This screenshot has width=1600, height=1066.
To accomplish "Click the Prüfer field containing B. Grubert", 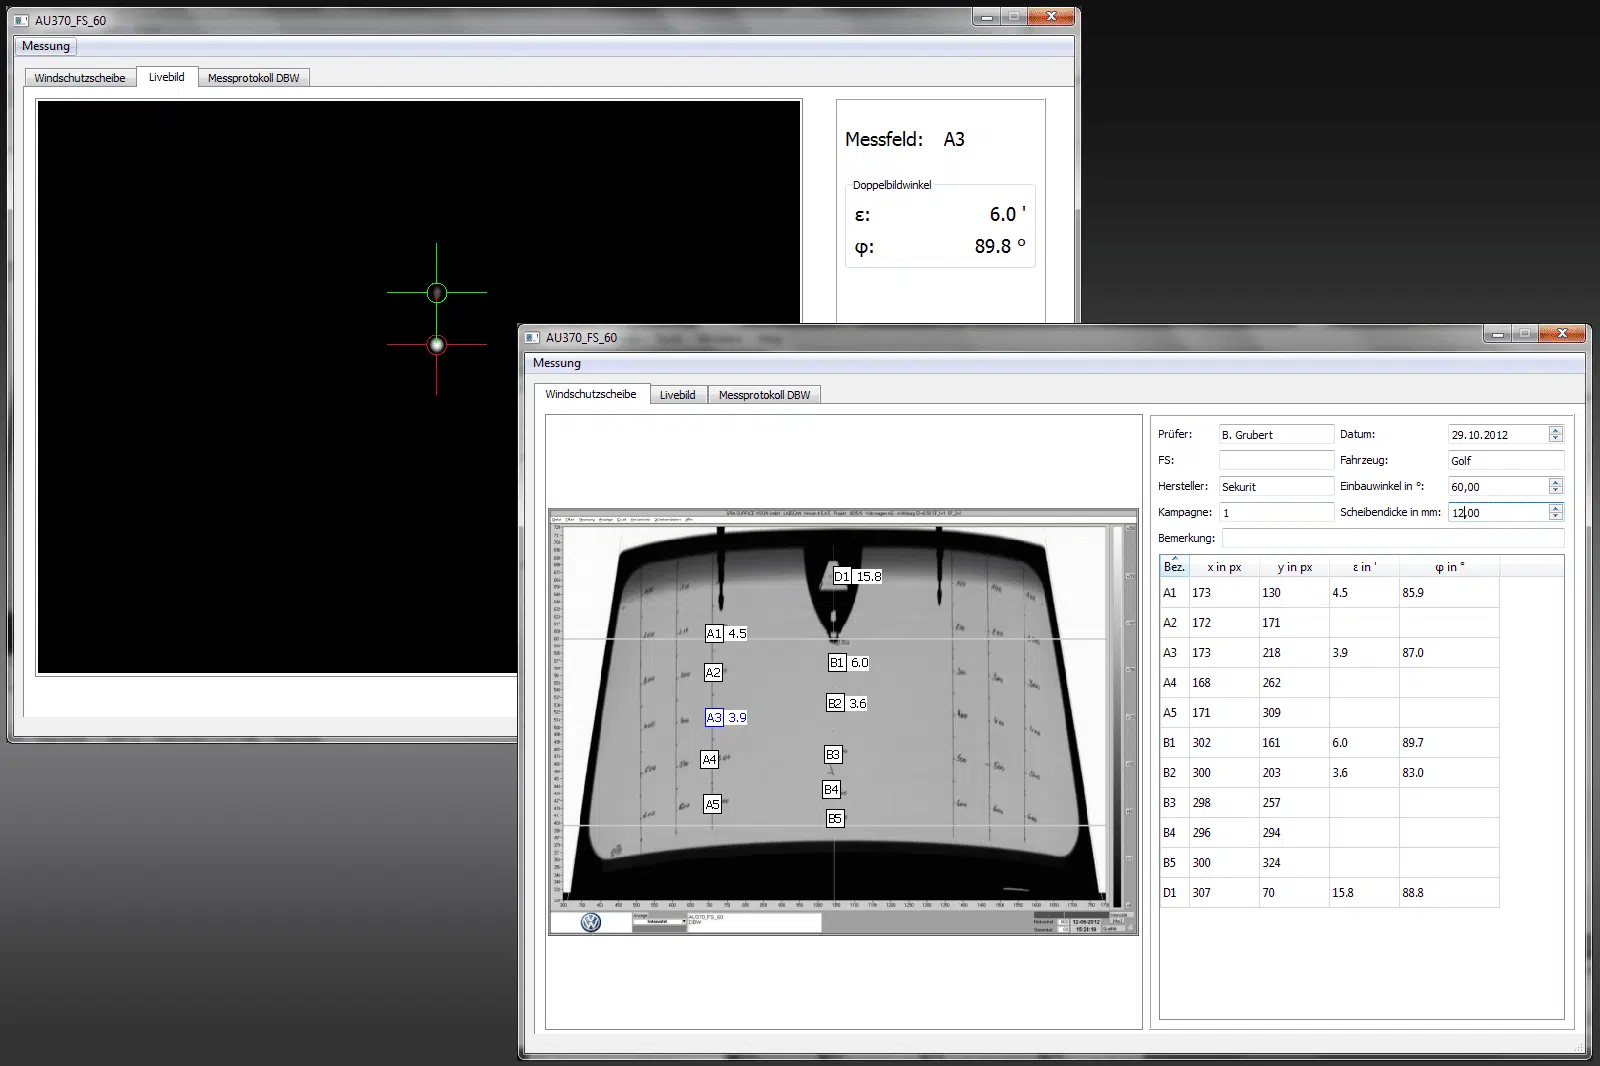I will click(1275, 435).
